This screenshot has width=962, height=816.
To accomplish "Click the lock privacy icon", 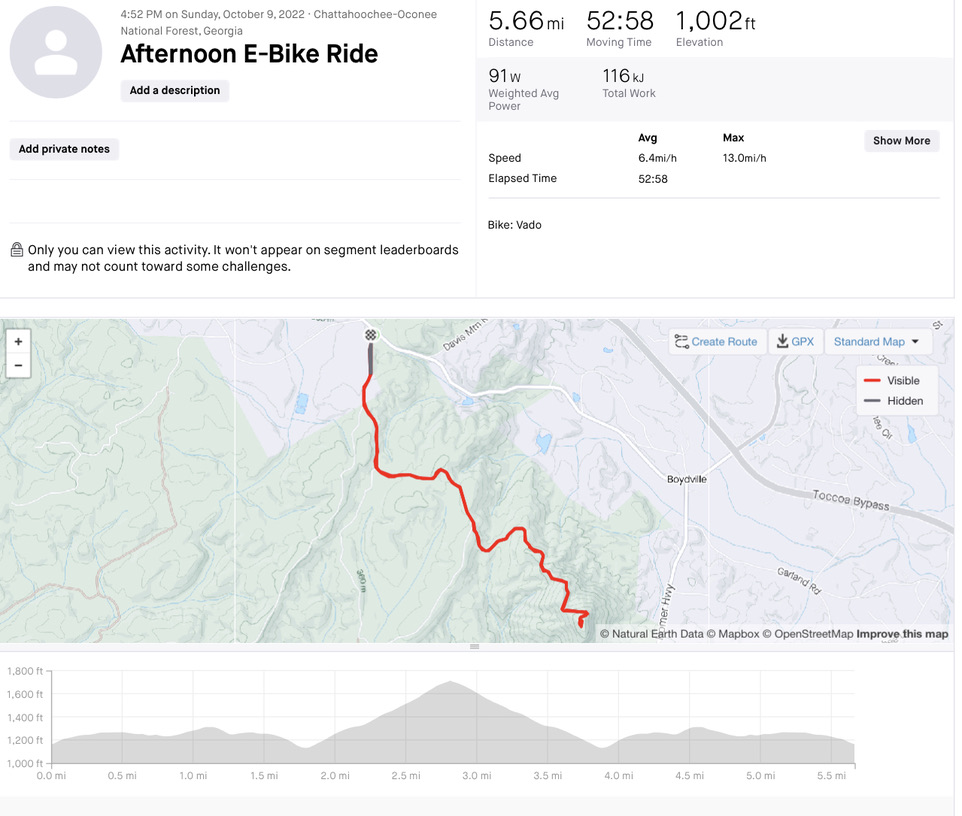I will click(17, 250).
